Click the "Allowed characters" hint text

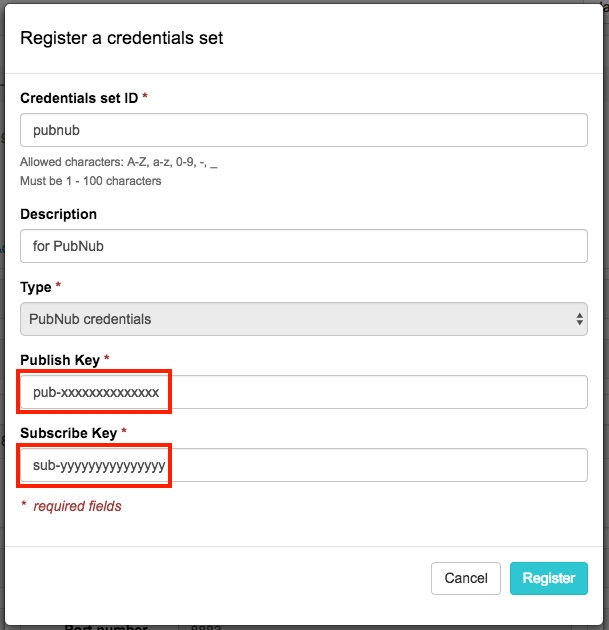point(118,162)
